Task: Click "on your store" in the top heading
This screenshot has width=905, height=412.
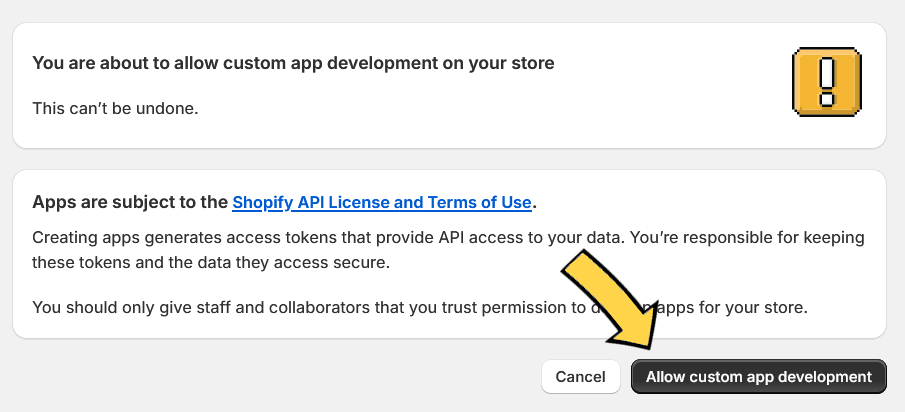Action: click(499, 63)
